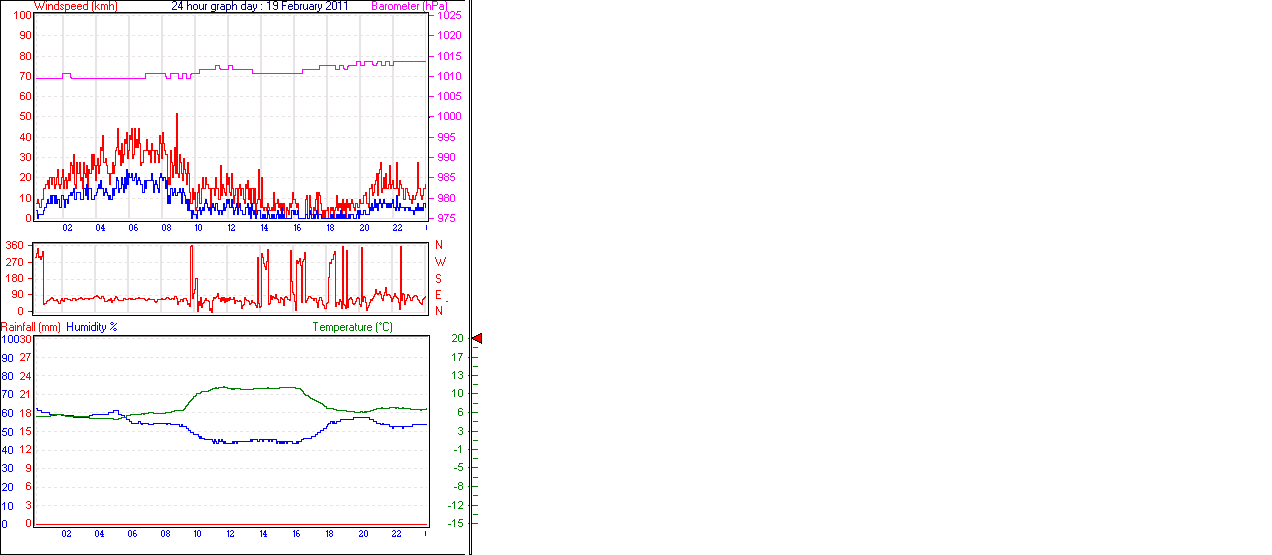
Task: Click the Humidity % label
Action: [x=92, y=327]
